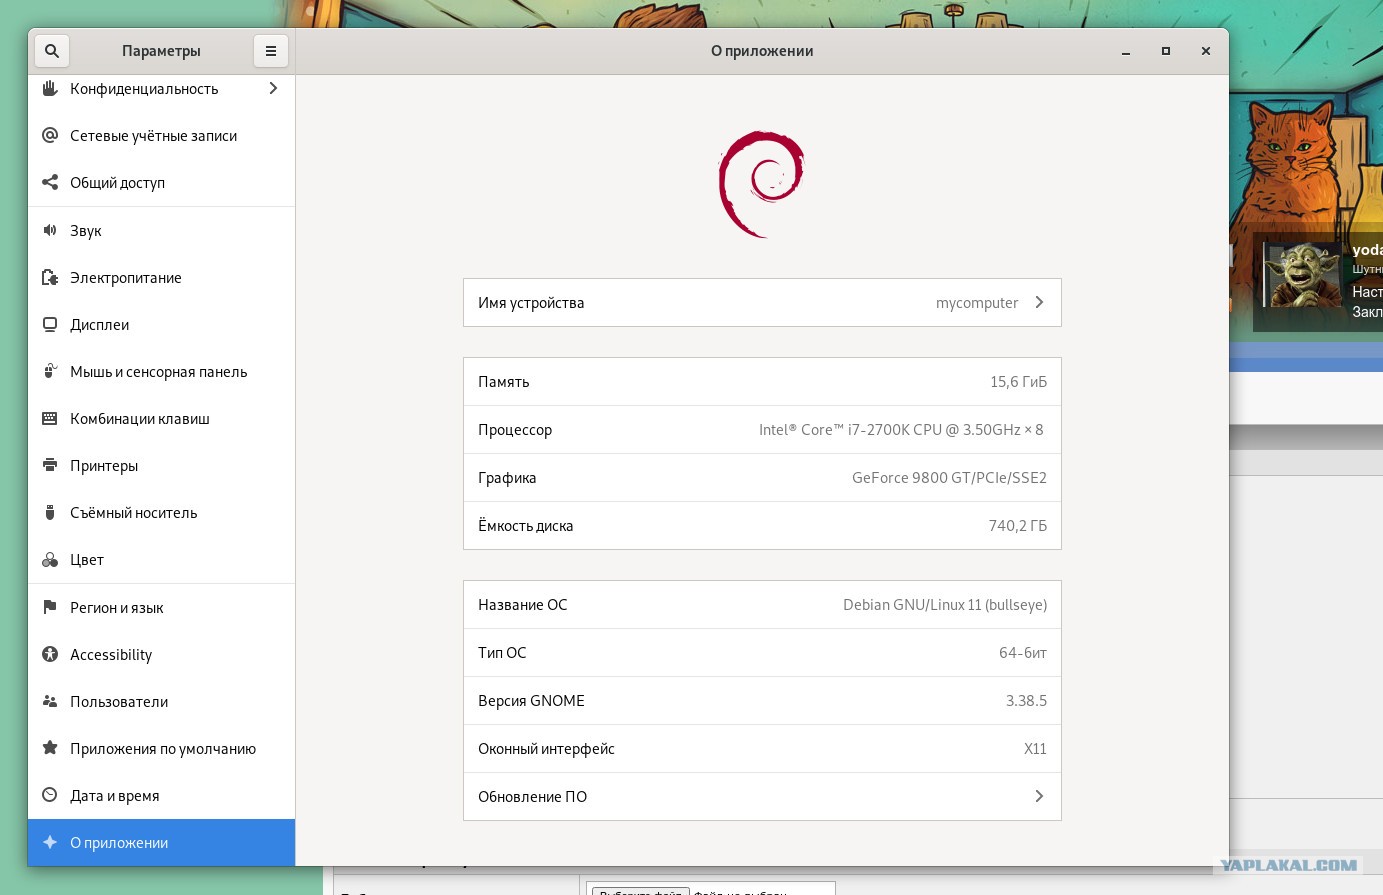Click the Обновление ПО row label
The image size is (1383, 895).
(532, 797)
